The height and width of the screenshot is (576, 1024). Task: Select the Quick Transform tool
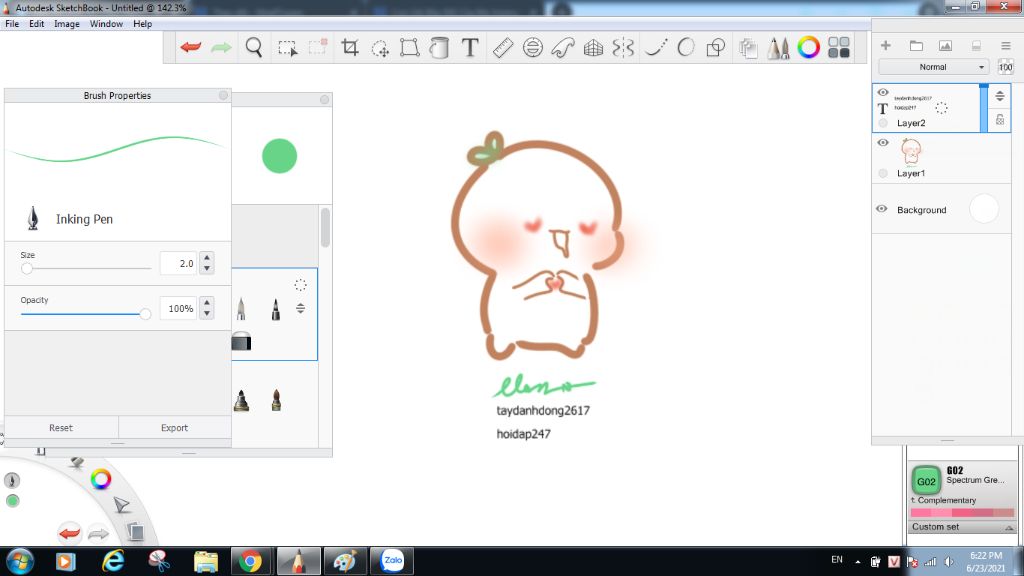coord(379,48)
